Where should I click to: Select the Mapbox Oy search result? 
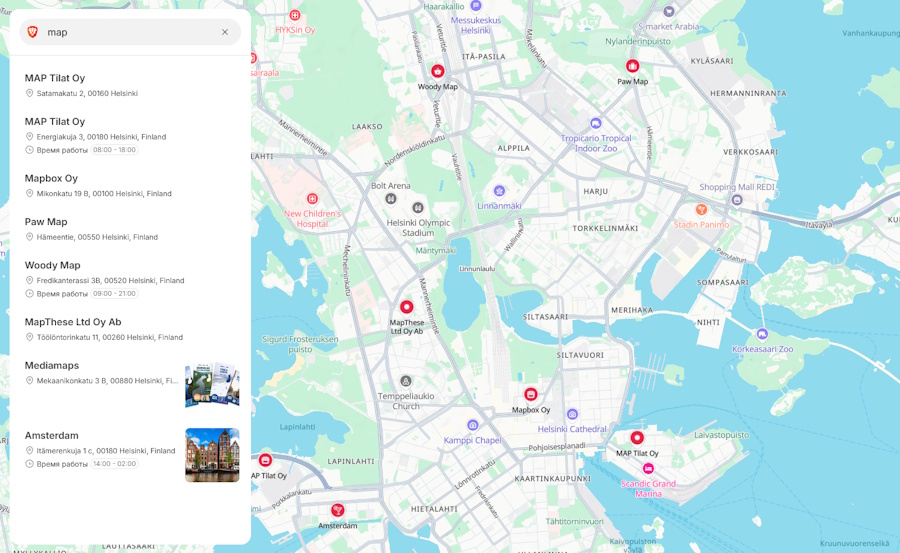[x=130, y=185]
